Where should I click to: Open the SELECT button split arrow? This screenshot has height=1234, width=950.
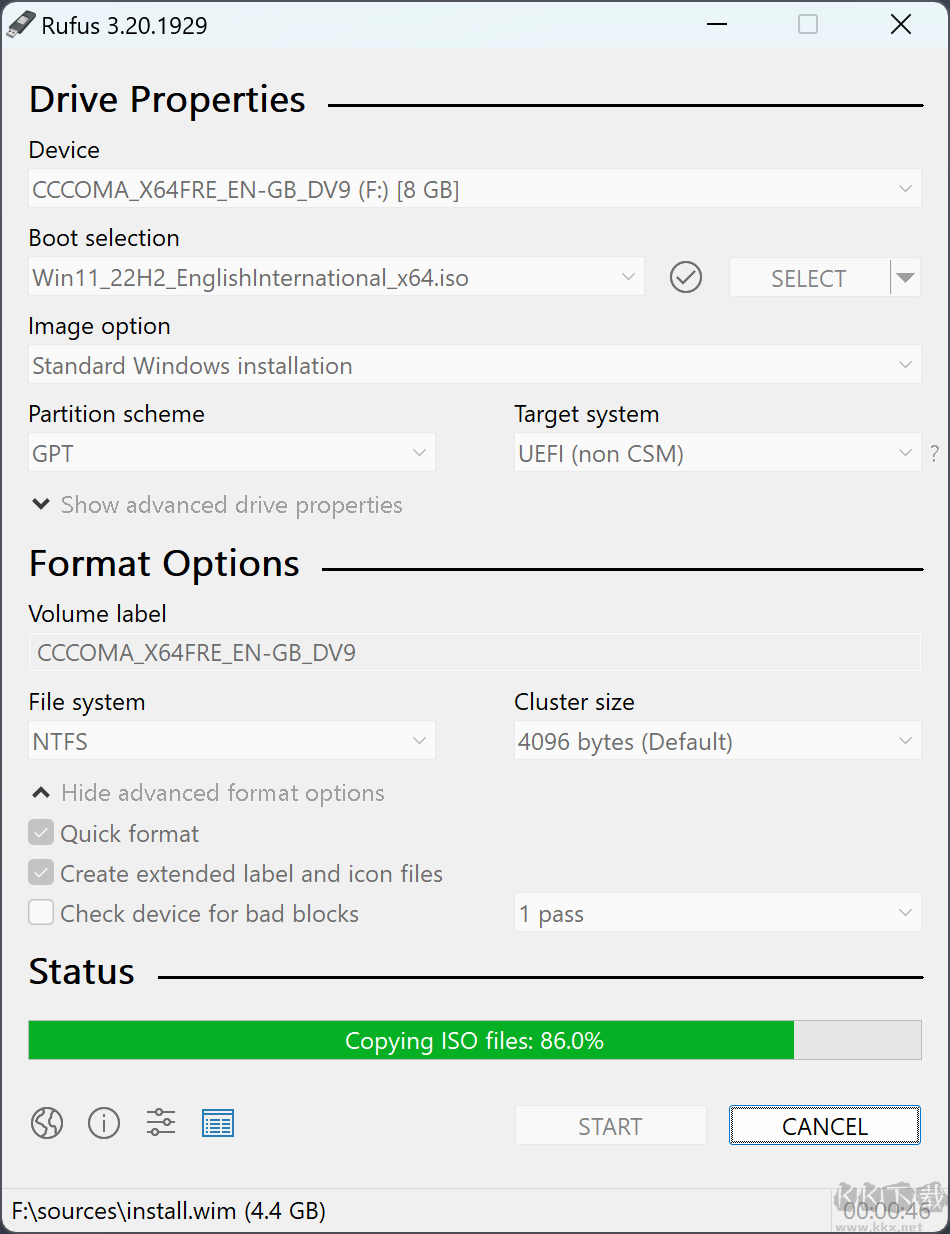click(x=905, y=278)
